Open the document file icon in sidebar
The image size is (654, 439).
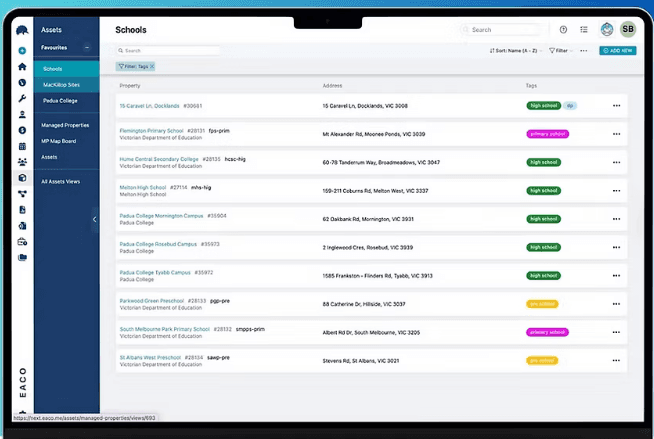tap(22, 210)
